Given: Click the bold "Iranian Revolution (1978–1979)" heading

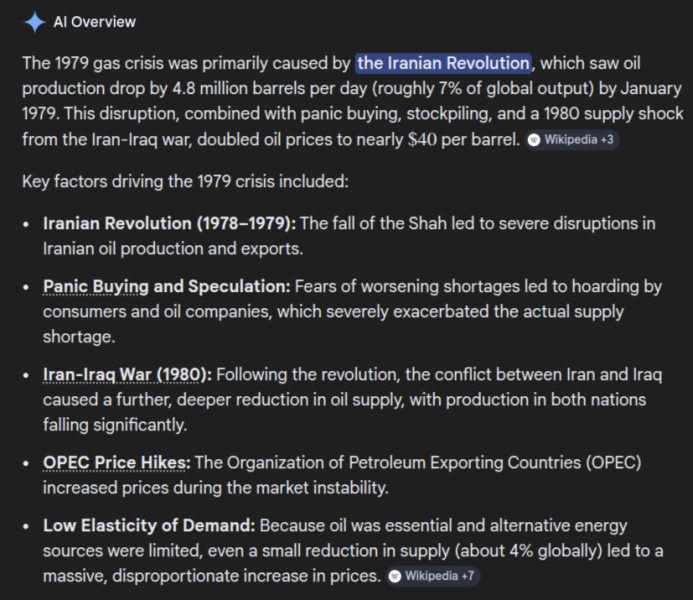Looking at the screenshot, I should point(169,223).
